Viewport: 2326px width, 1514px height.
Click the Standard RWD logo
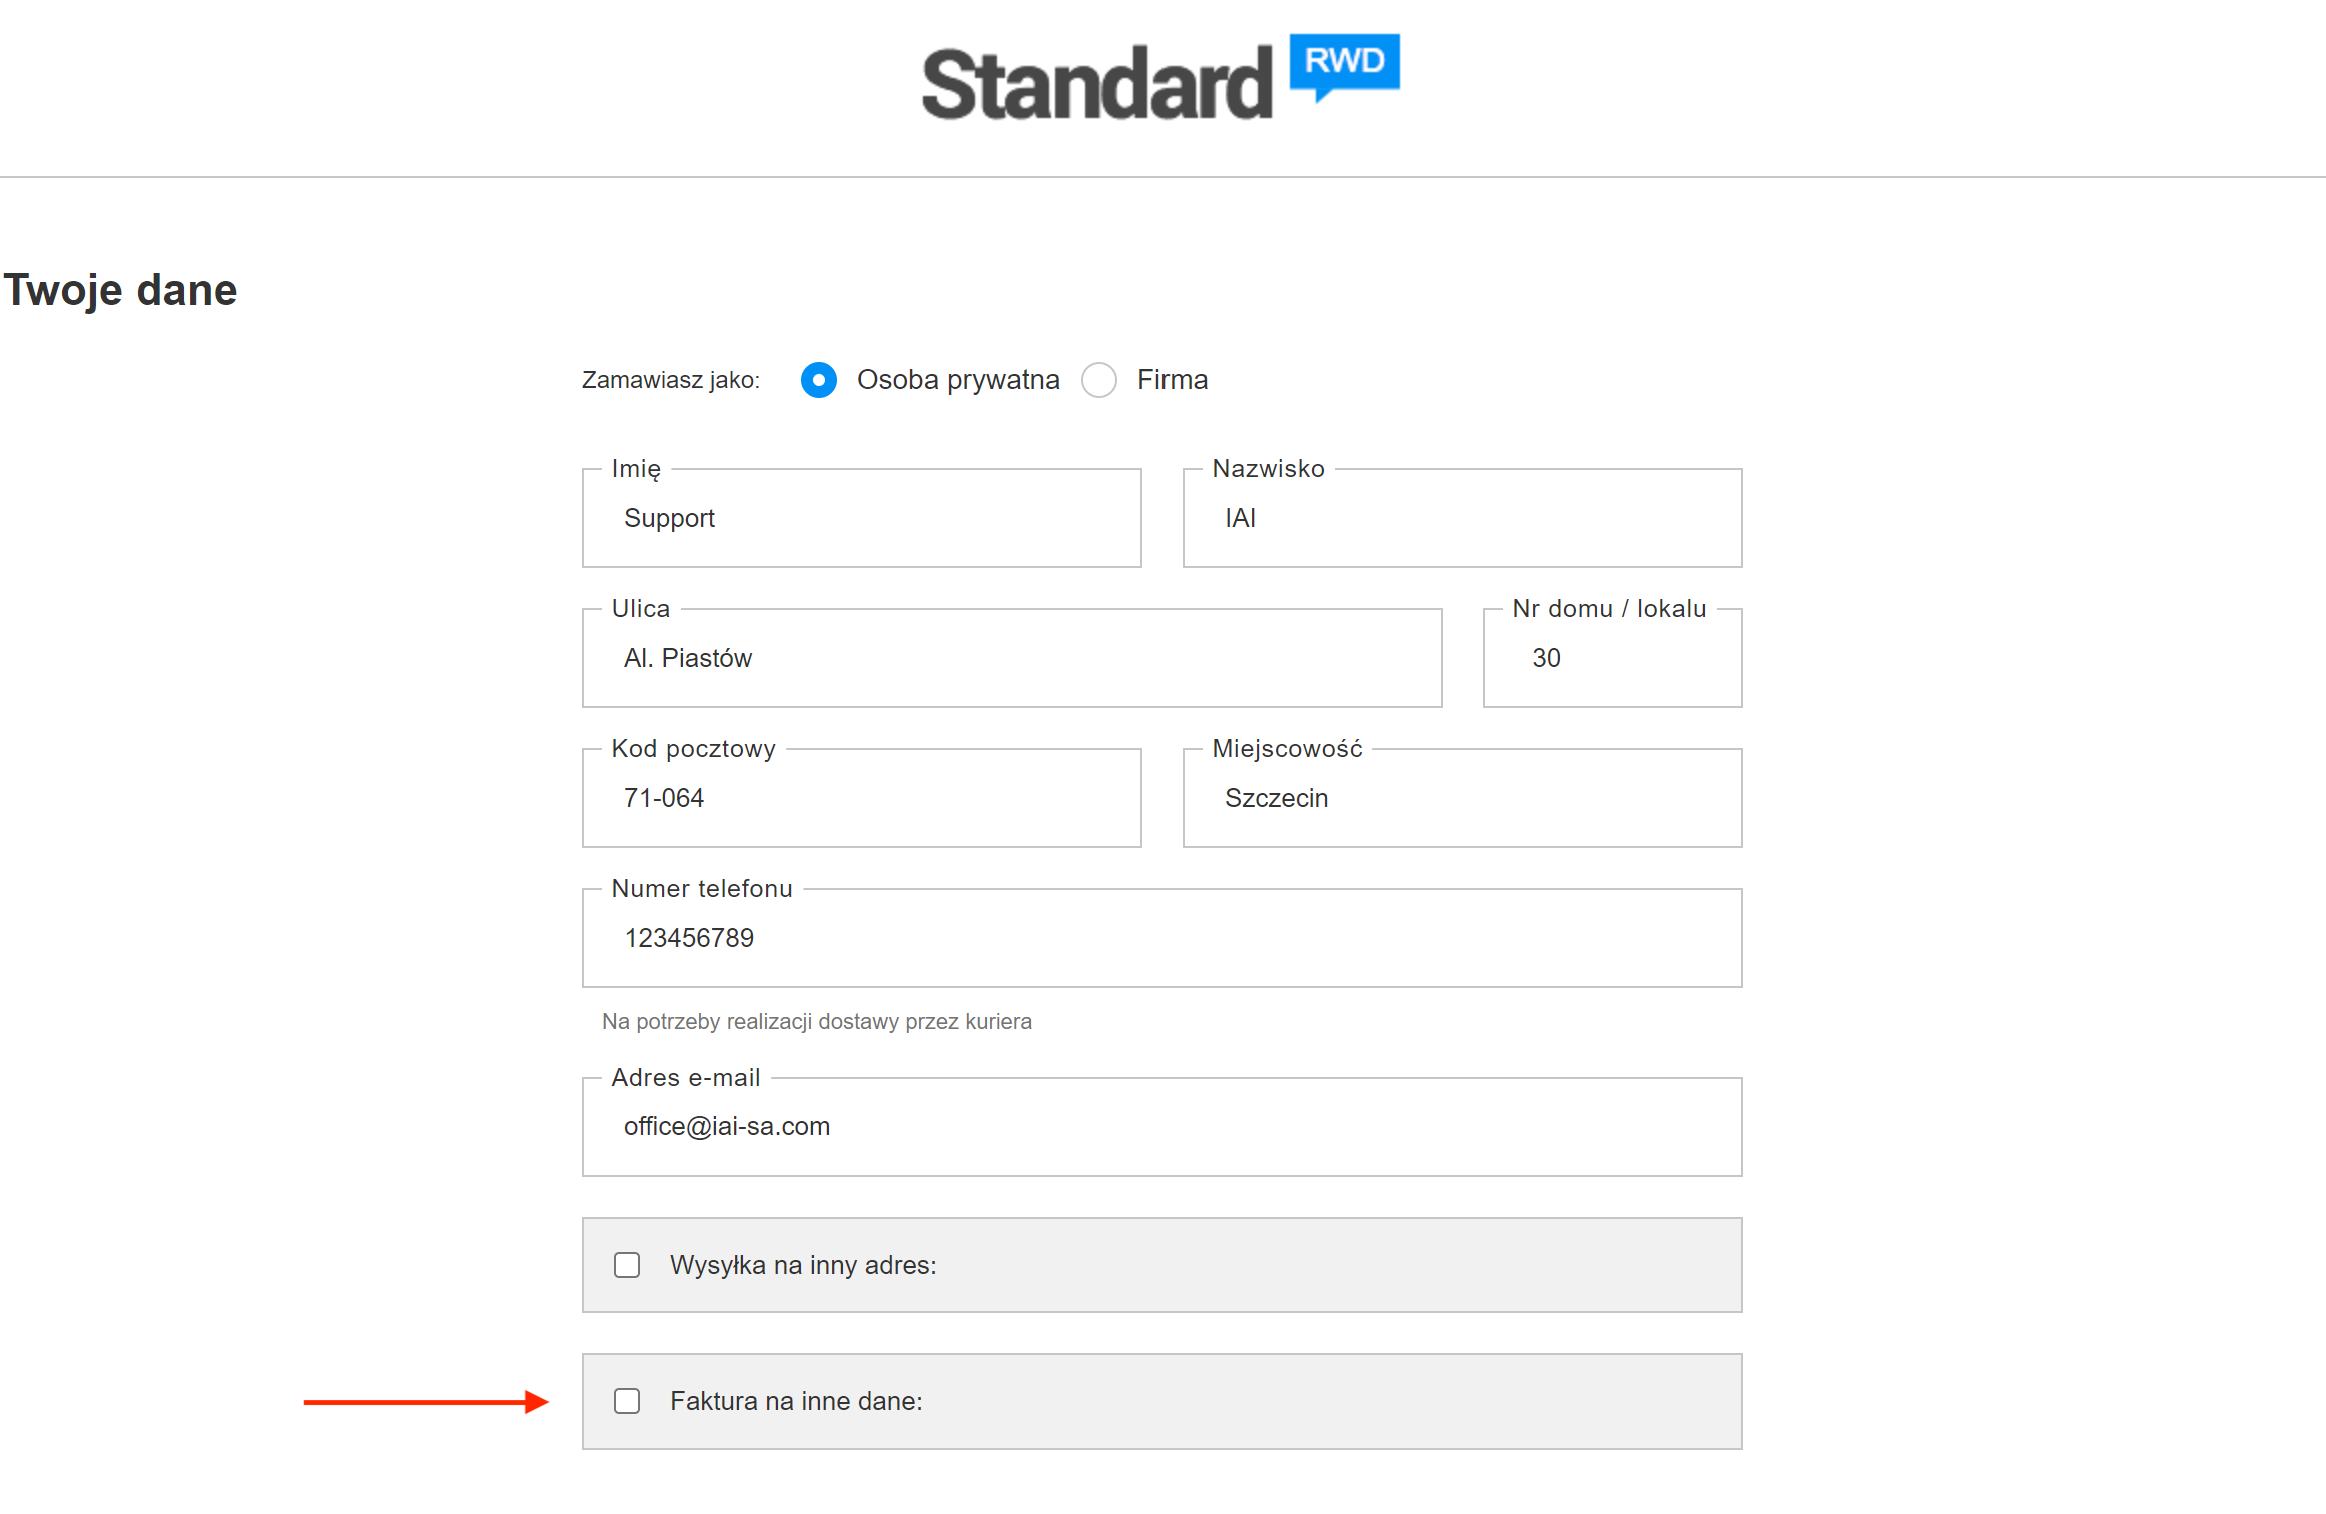coord(1161,79)
